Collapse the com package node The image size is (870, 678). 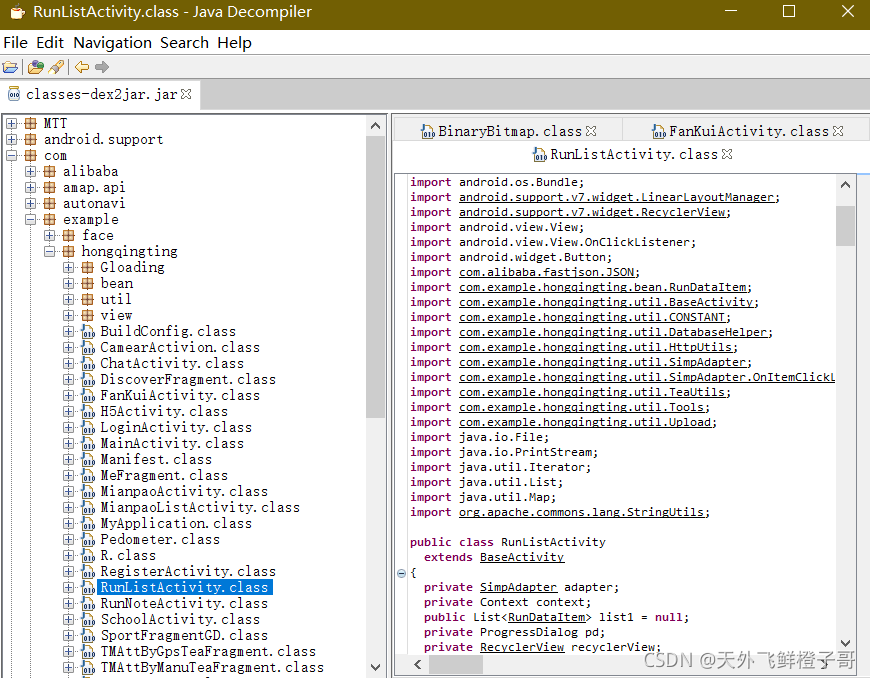[x=12, y=155]
